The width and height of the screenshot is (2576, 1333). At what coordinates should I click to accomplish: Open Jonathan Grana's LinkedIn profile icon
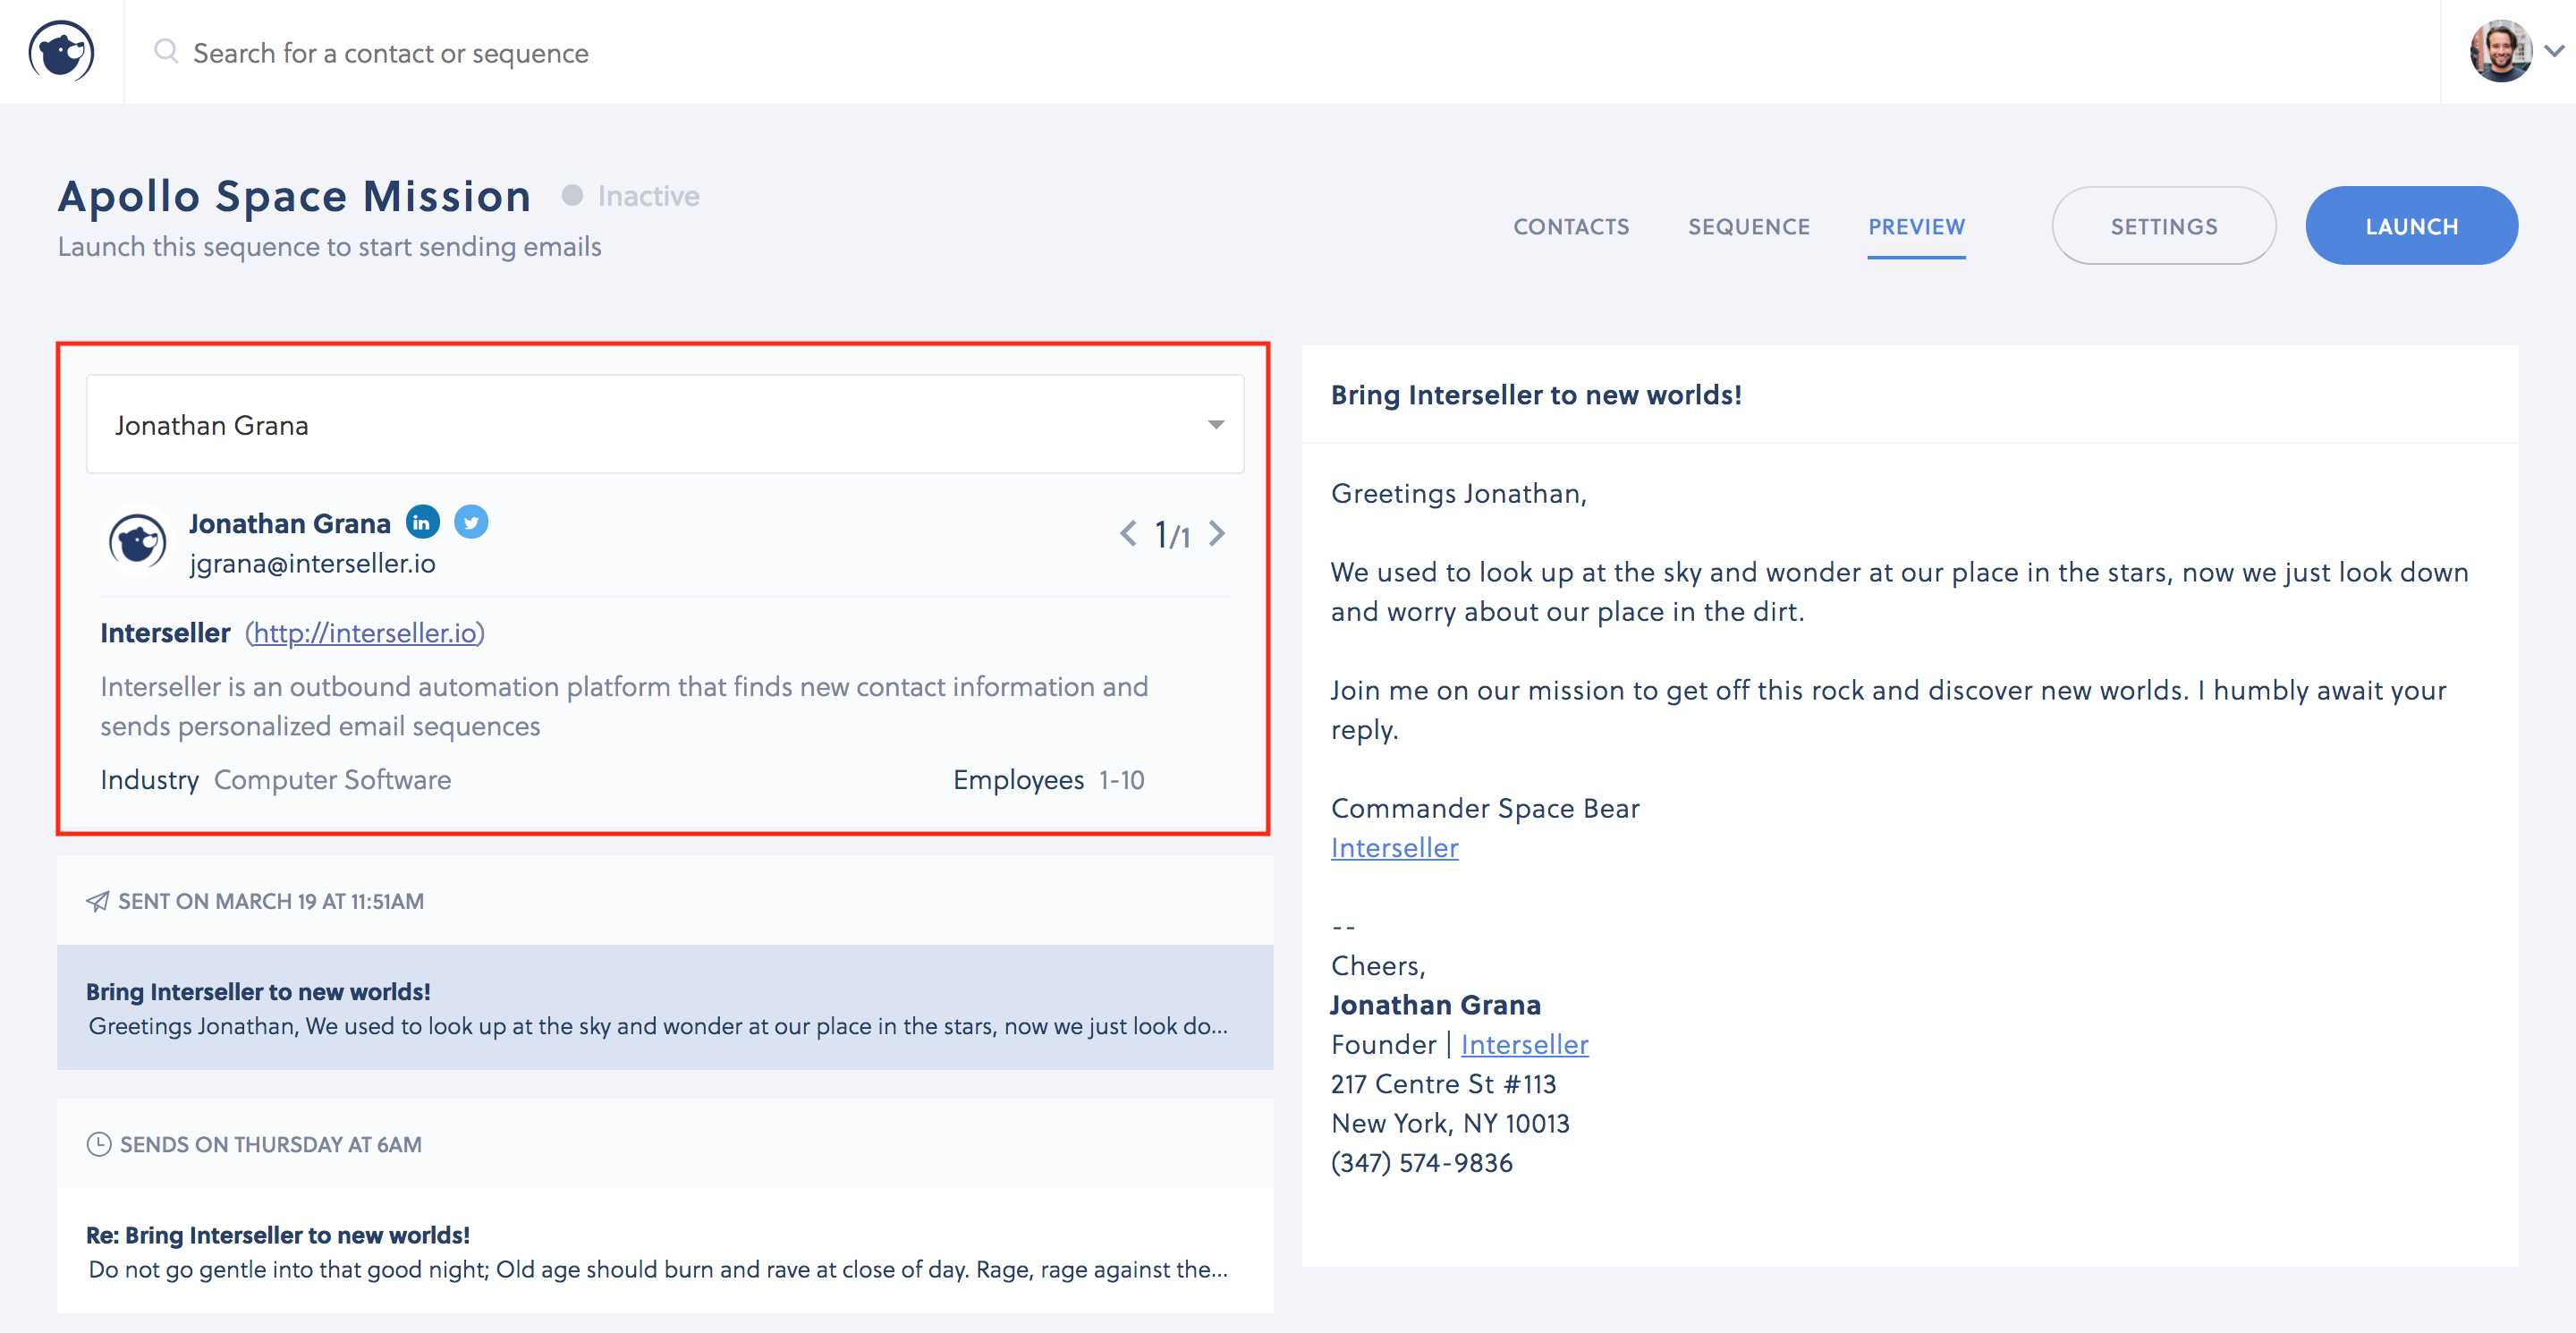tap(422, 522)
